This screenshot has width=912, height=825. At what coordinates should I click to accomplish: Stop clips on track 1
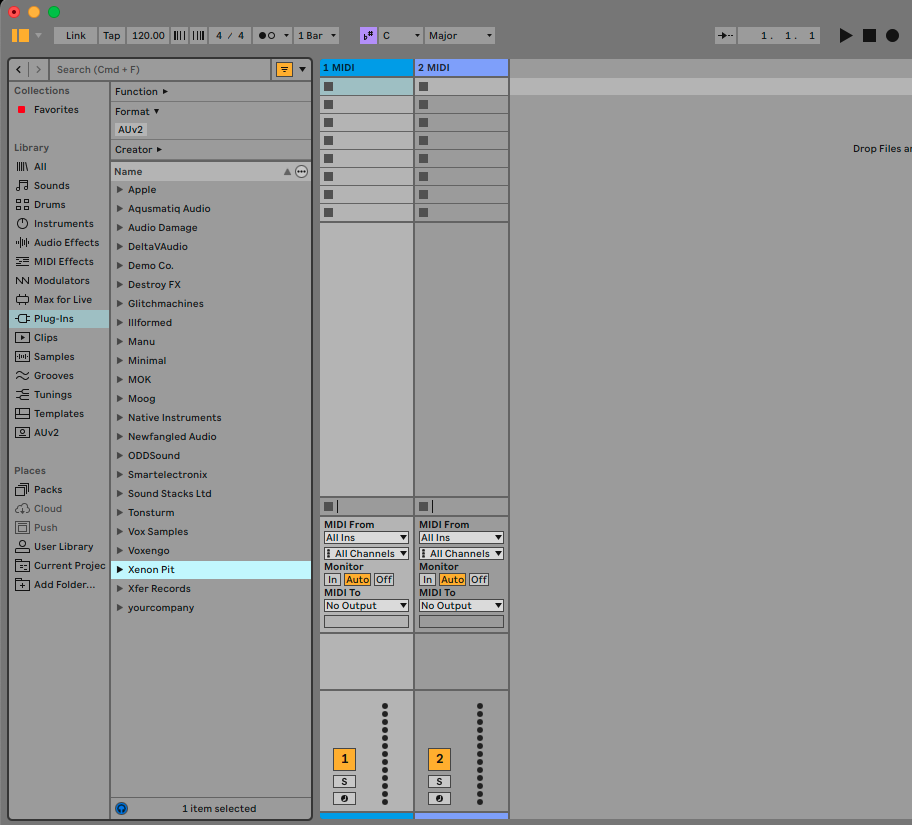[x=329, y=506]
